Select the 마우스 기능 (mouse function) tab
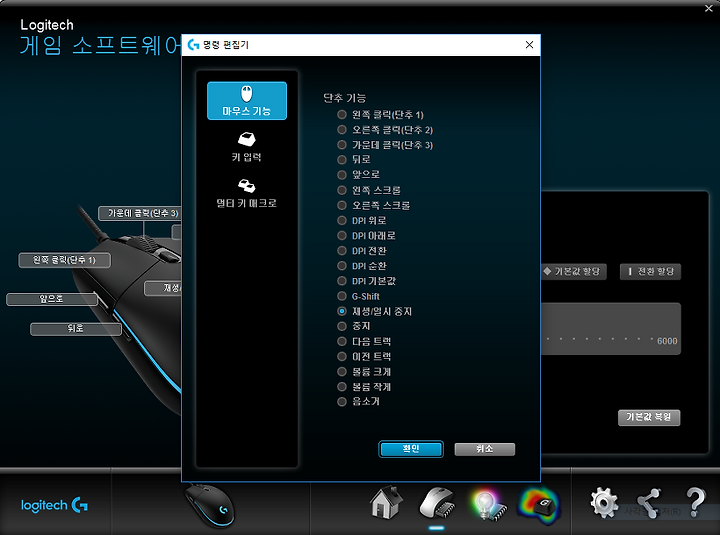Screen dimensions: 720x535 click(x=247, y=101)
